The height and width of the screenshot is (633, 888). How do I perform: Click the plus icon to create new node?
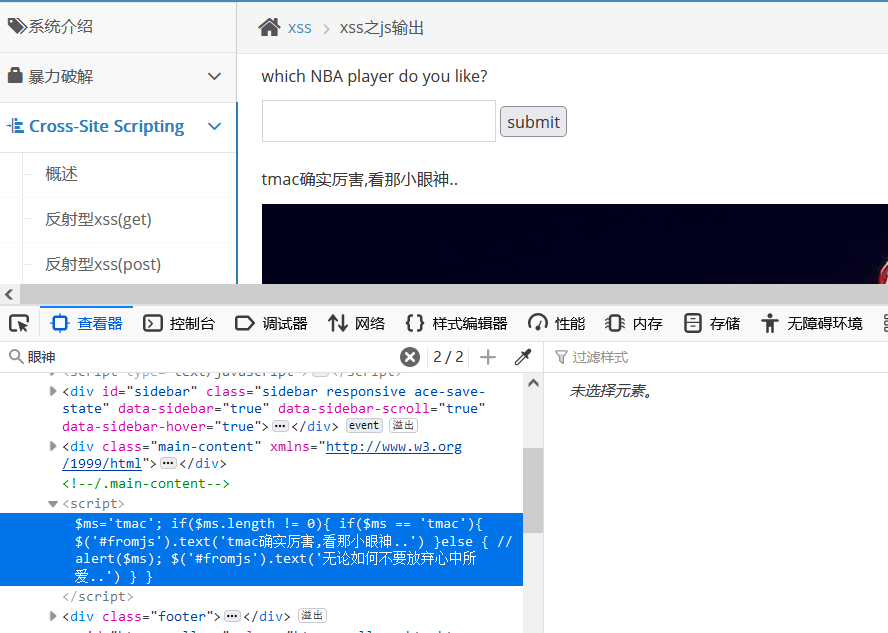click(488, 357)
